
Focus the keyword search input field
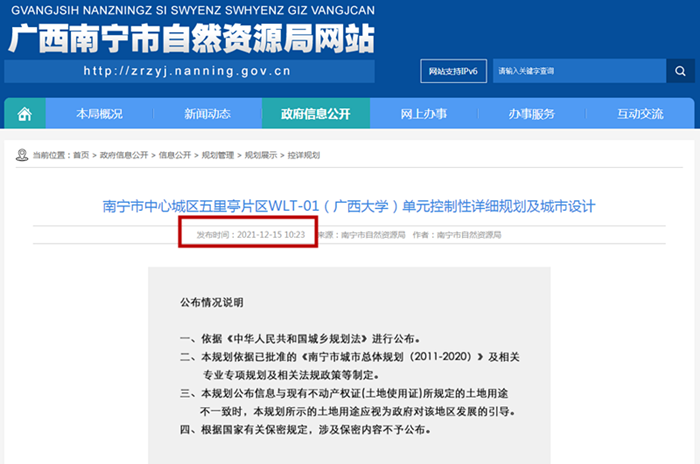[x=579, y=71]
